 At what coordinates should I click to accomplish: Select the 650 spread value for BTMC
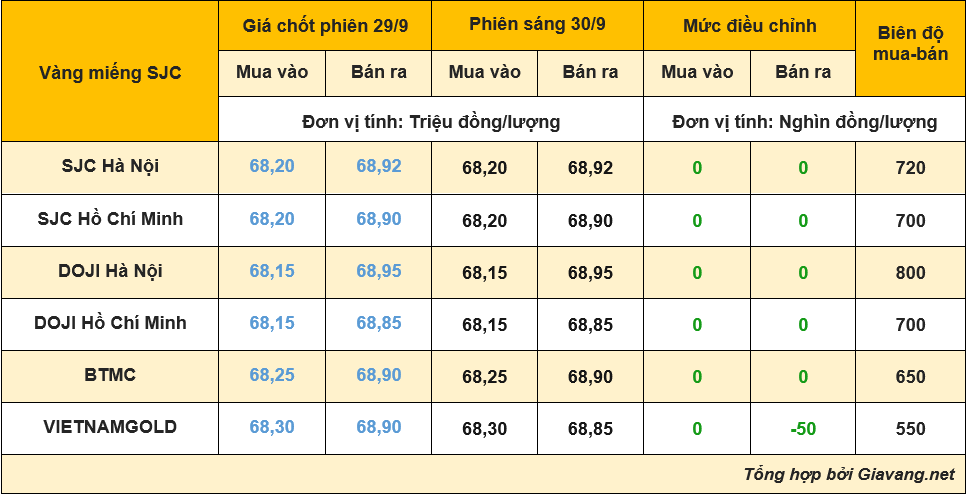point(910,377)
